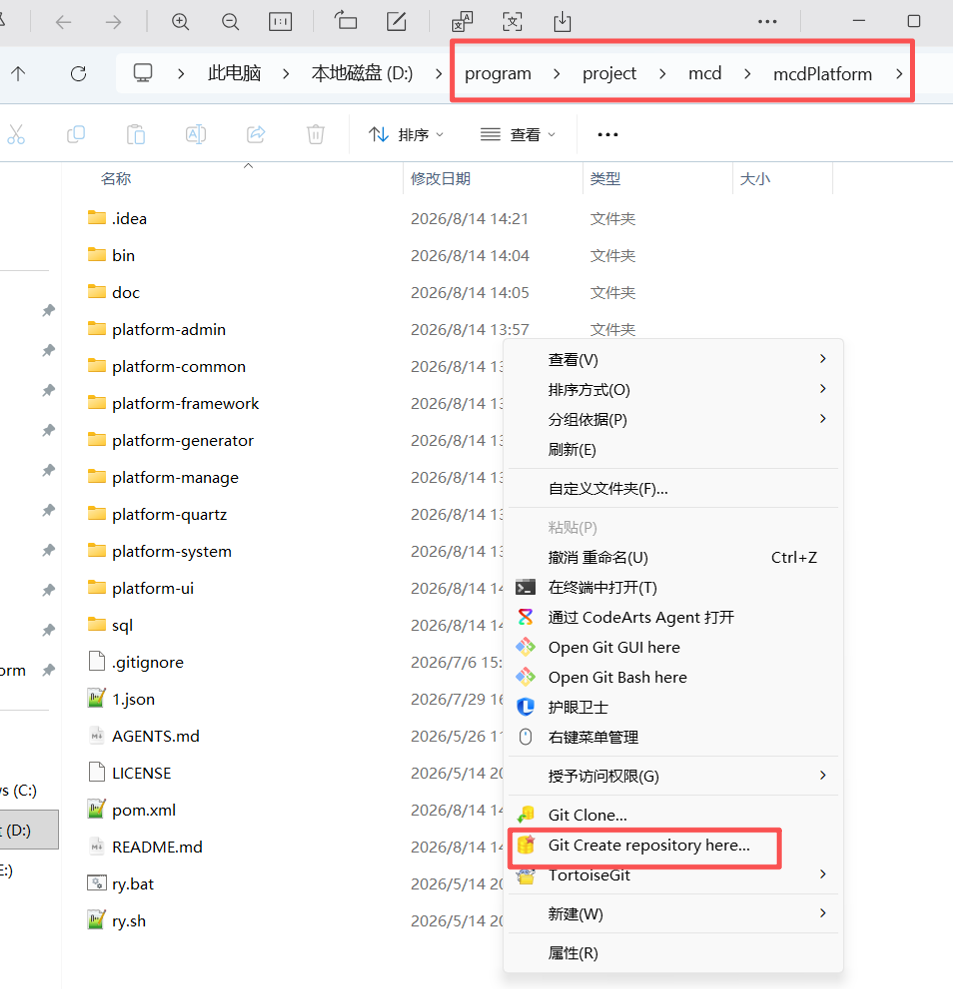Click the copy icon in Explorer toolbar
The height and width of the screenshot is (989, 953).
pyautogui.click(x=76, y=134)
